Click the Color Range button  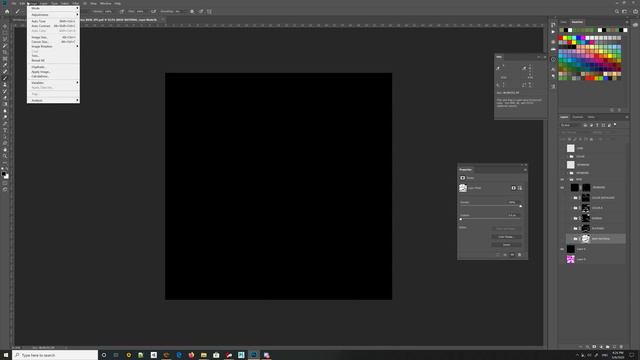506,237
